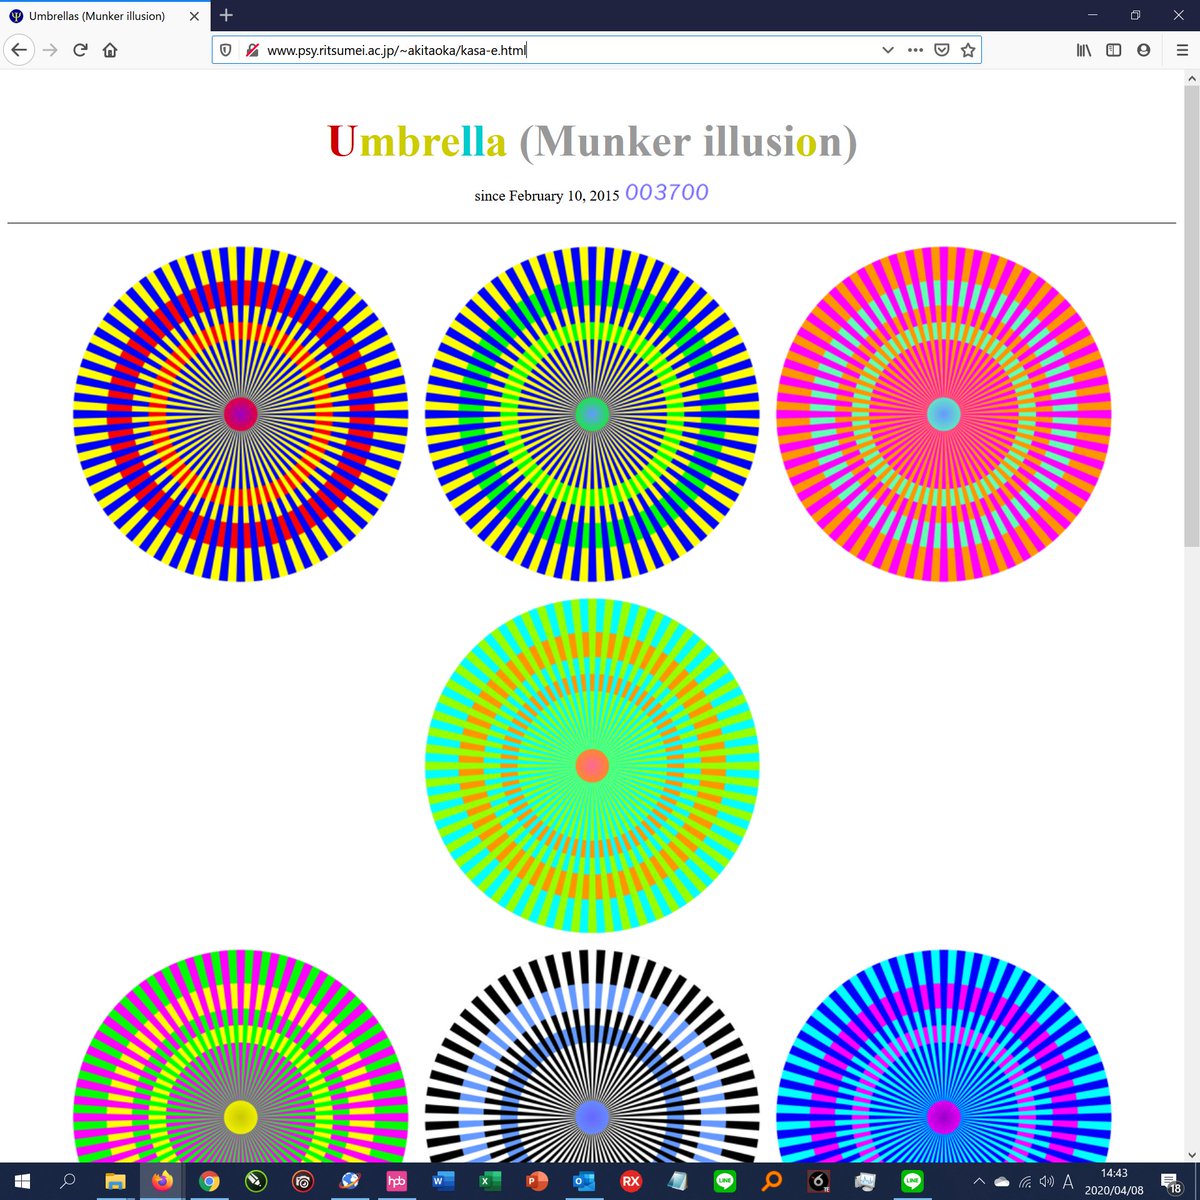This screenshot has height=1200, width=1200.
Task: Open OneDrive cloud tray icon
Action: click(1002, 1182)
